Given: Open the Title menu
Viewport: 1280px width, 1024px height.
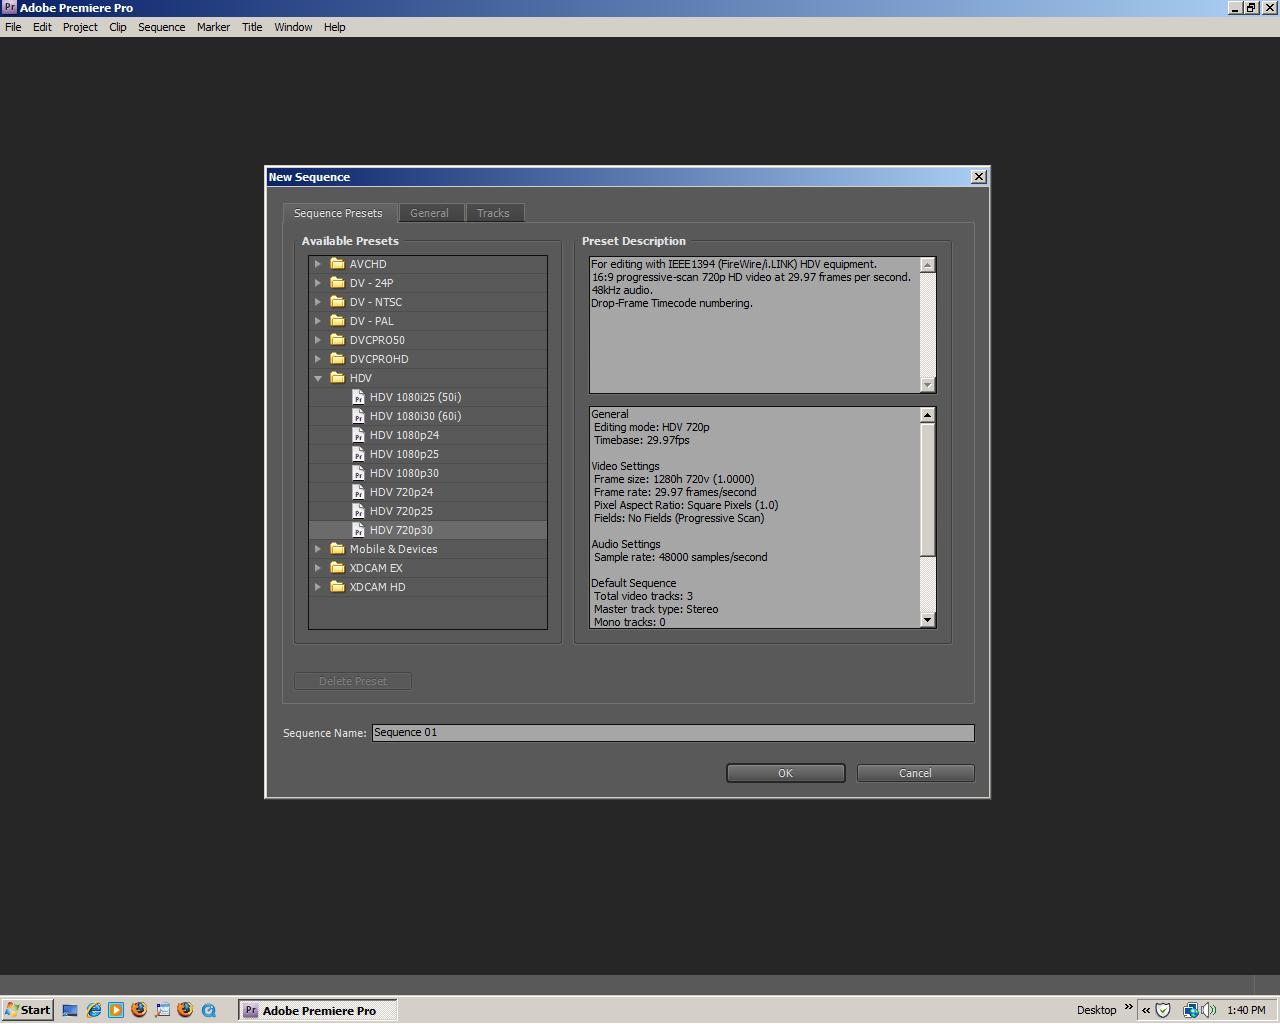Looking at the screenshot, I should coord(252,27).
